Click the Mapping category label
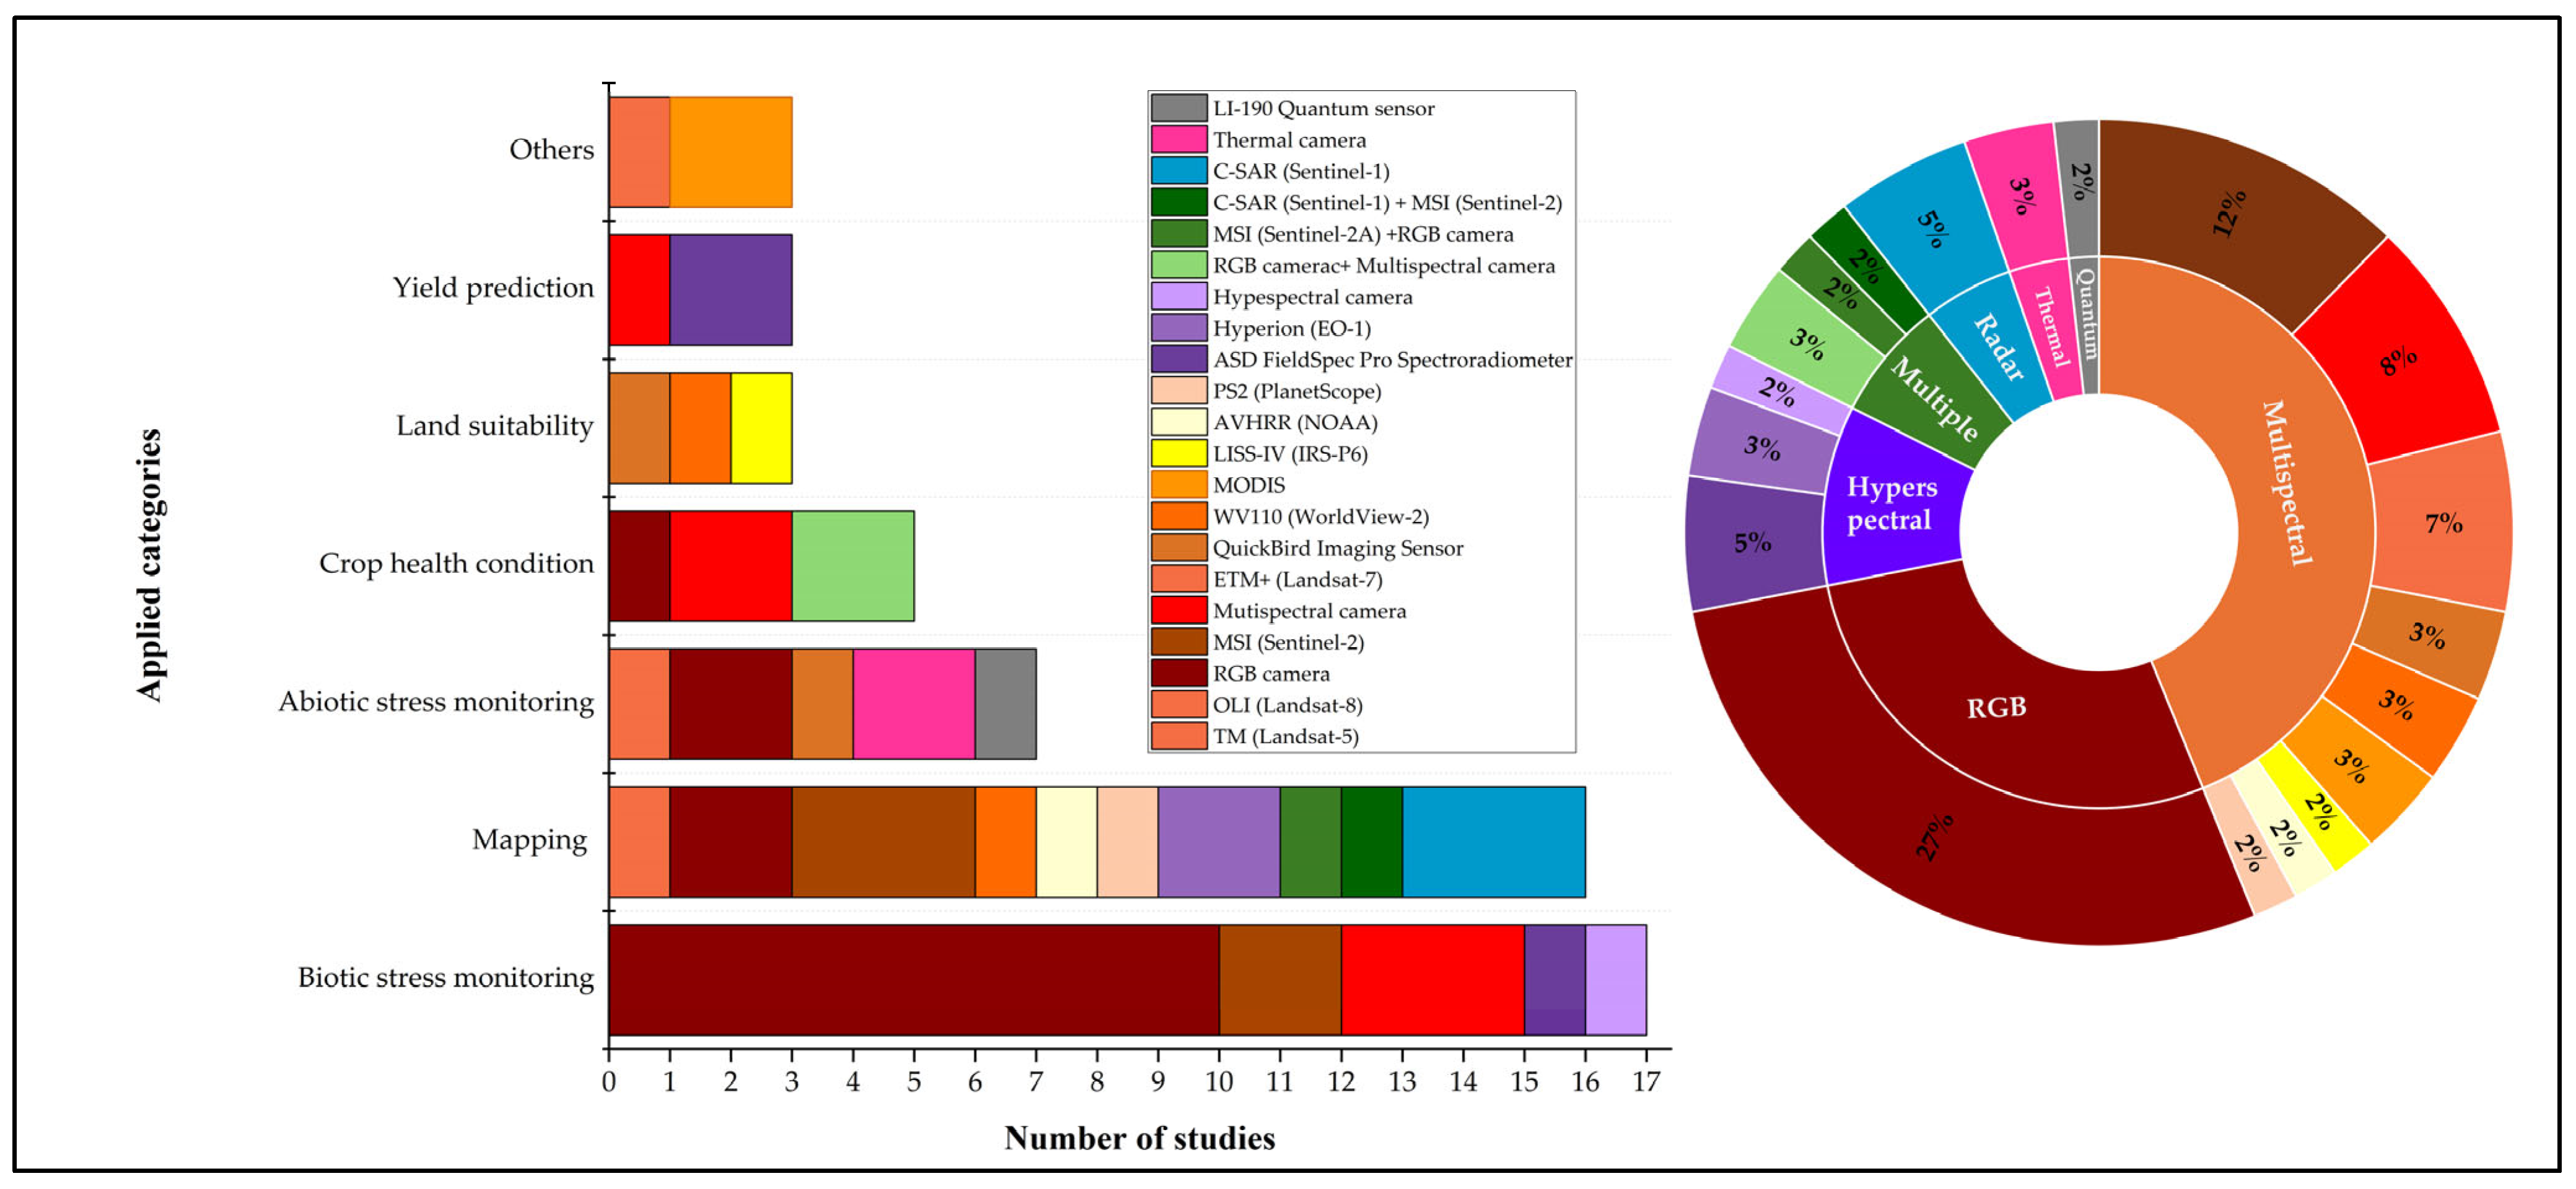2576x1189 pixels. pyautogui.click(x=530, y=840)
